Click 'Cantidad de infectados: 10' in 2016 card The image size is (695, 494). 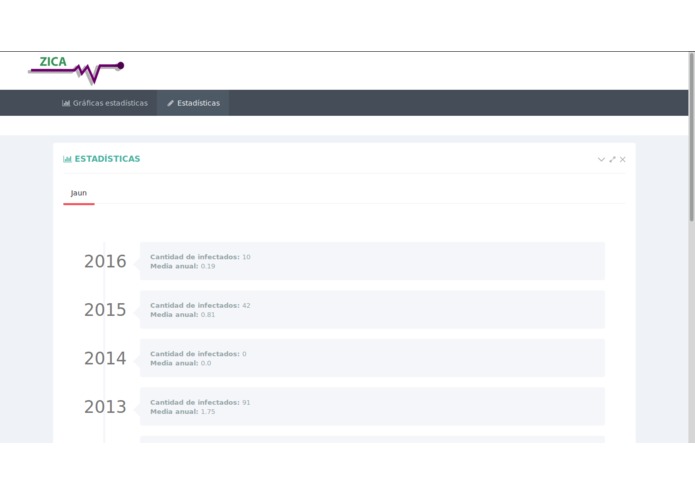coord(200,257)
